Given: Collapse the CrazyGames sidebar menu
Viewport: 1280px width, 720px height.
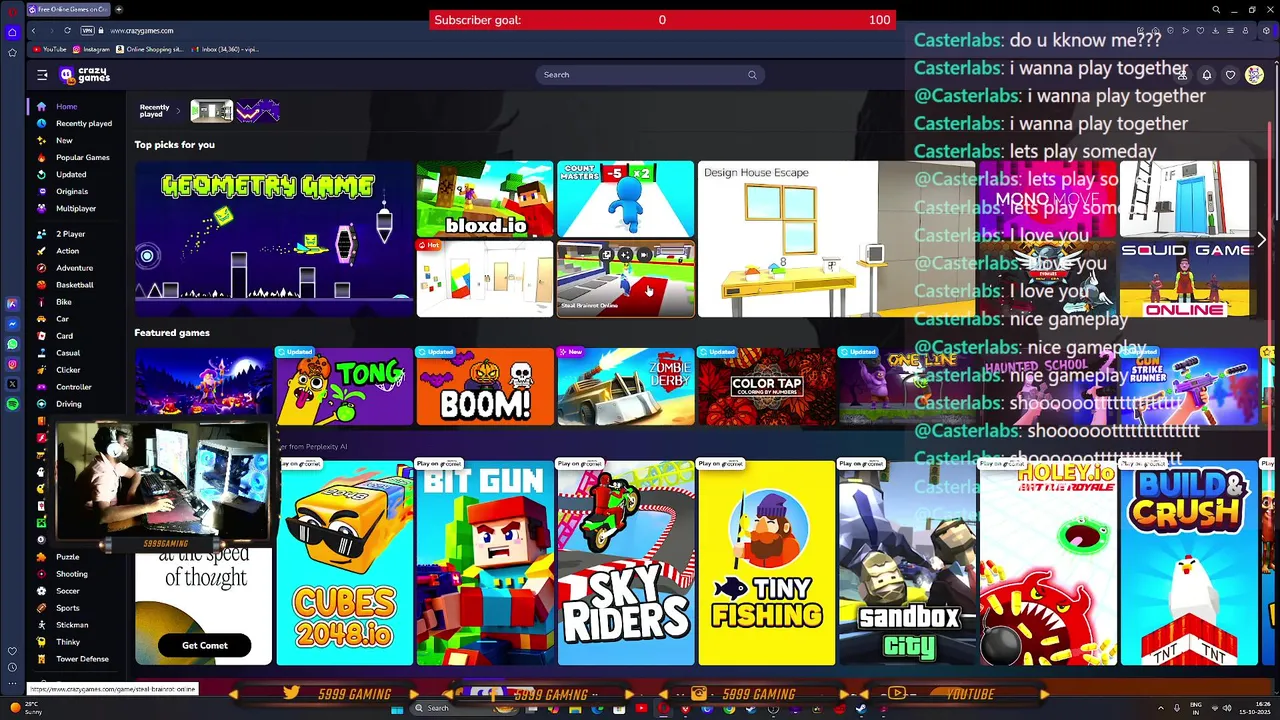Looking at the screenshot, I should click(42, 75).
